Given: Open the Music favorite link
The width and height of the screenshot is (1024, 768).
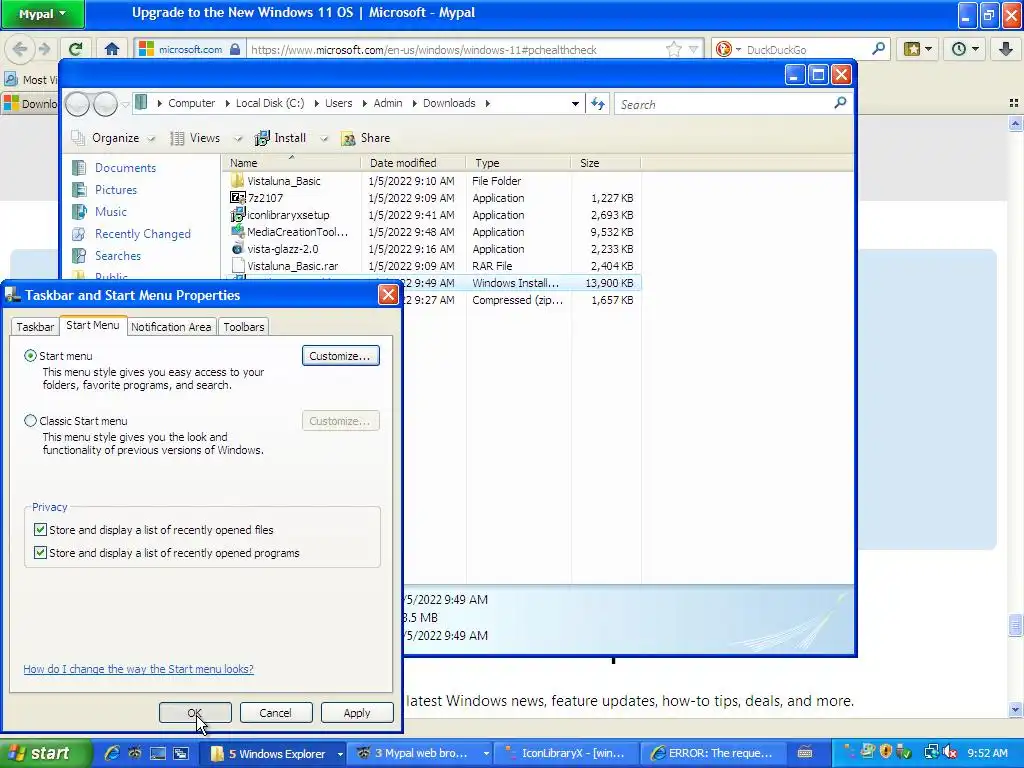Looking at the screenshot, I should coord(110,212).
